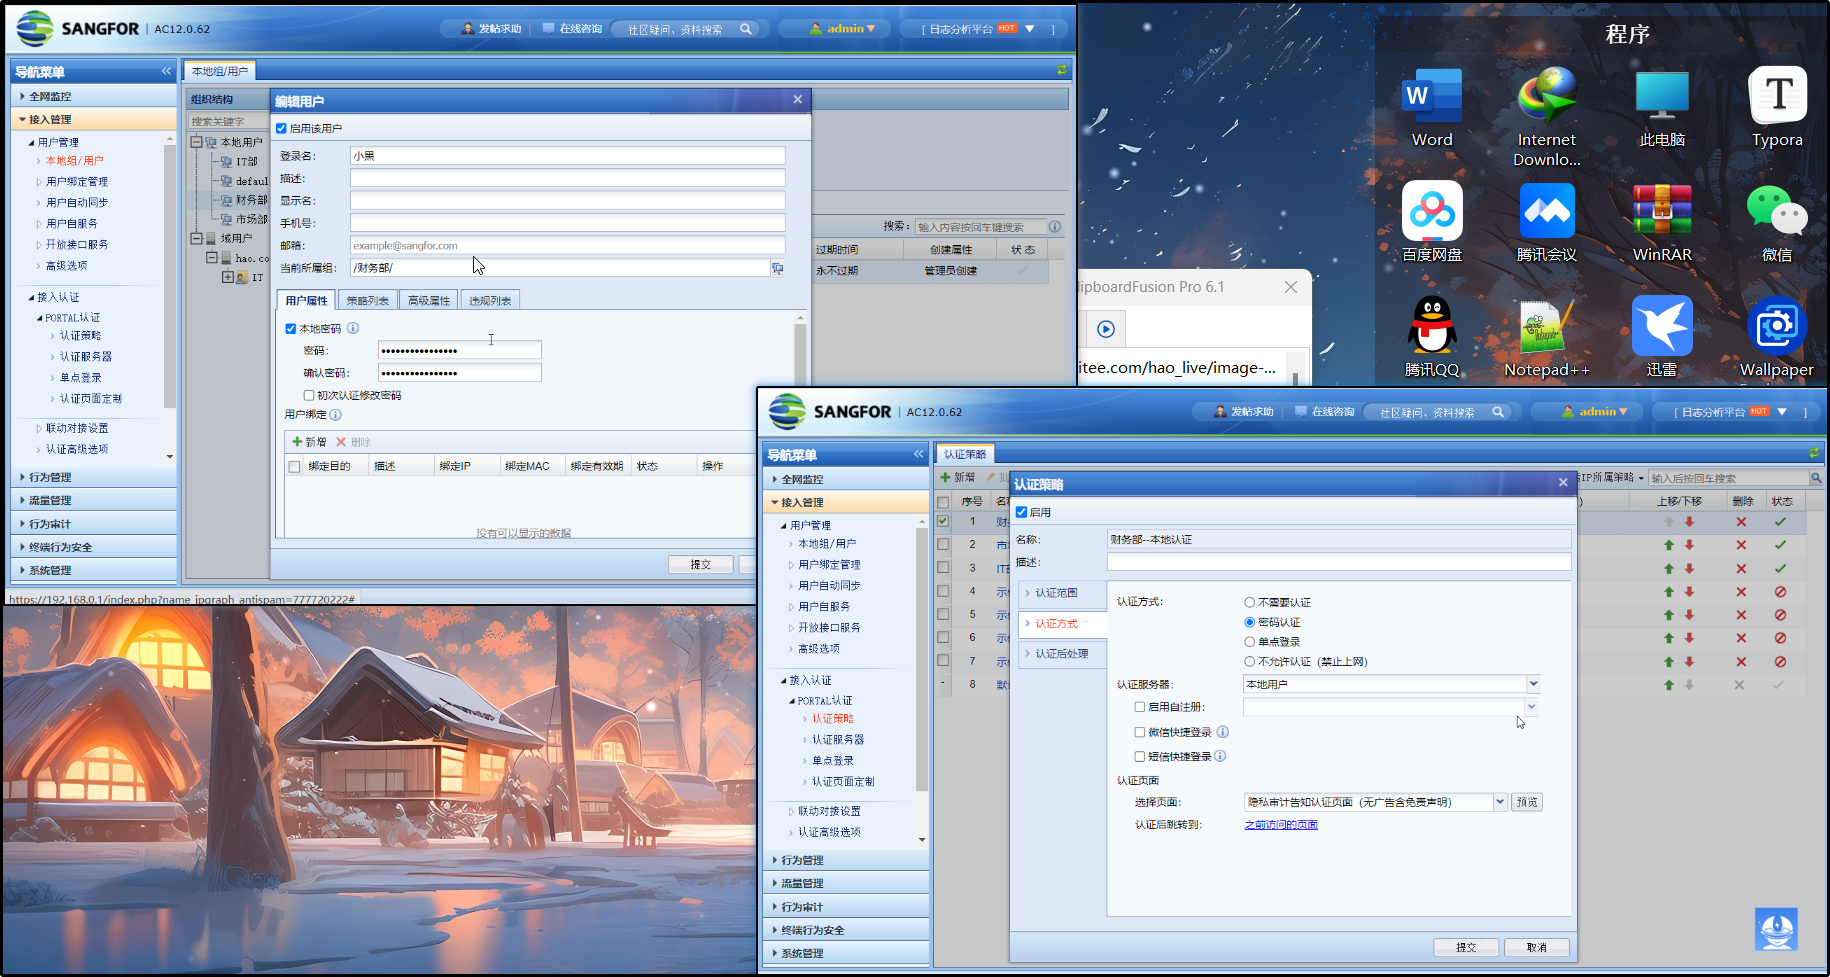Expand 行为管理 in the upper navigation menu
Viewport: 1830px width, 977px height.
[x=94, y=477]
